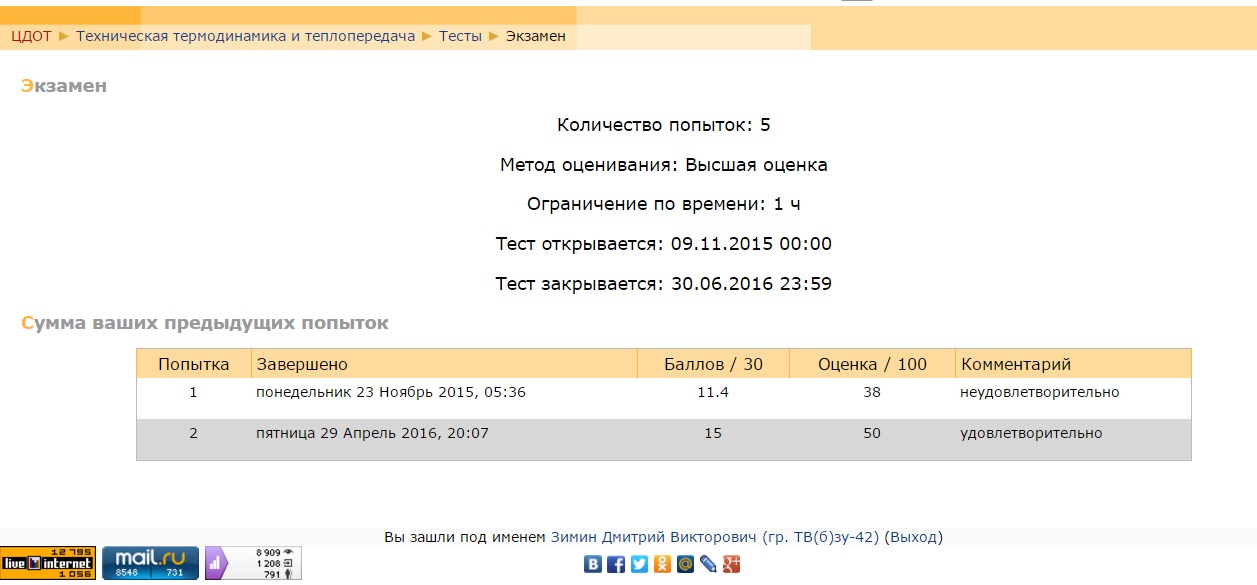Click the Выход logout link
This screenshot has width=1257, height=585.
point(914,537)
